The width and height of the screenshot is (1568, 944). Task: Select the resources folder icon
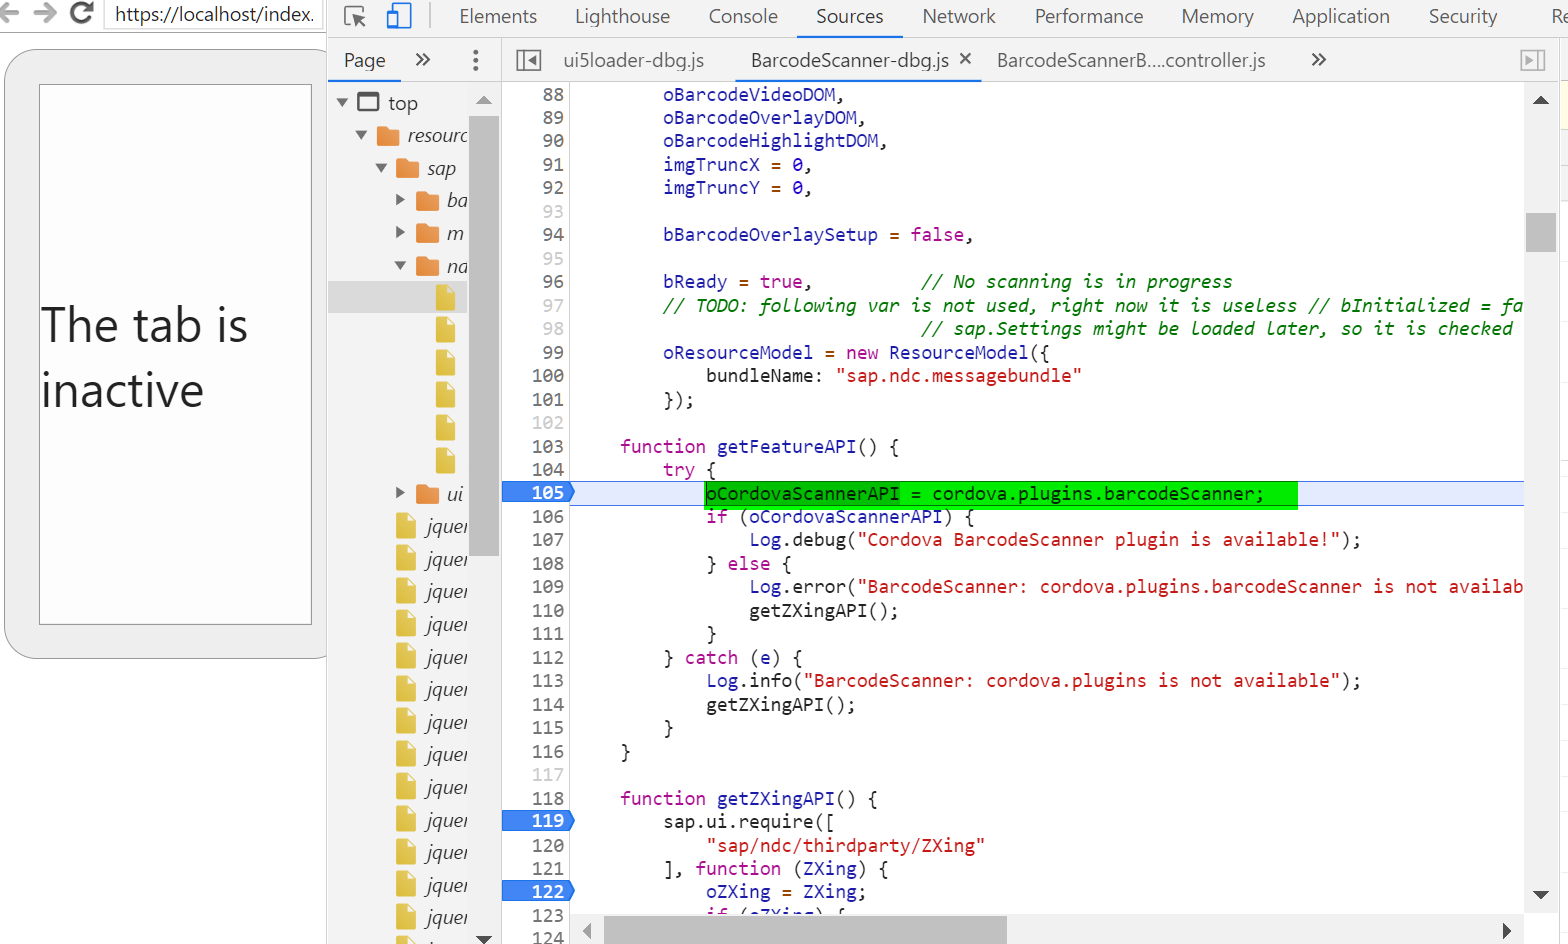coord(388,135)
